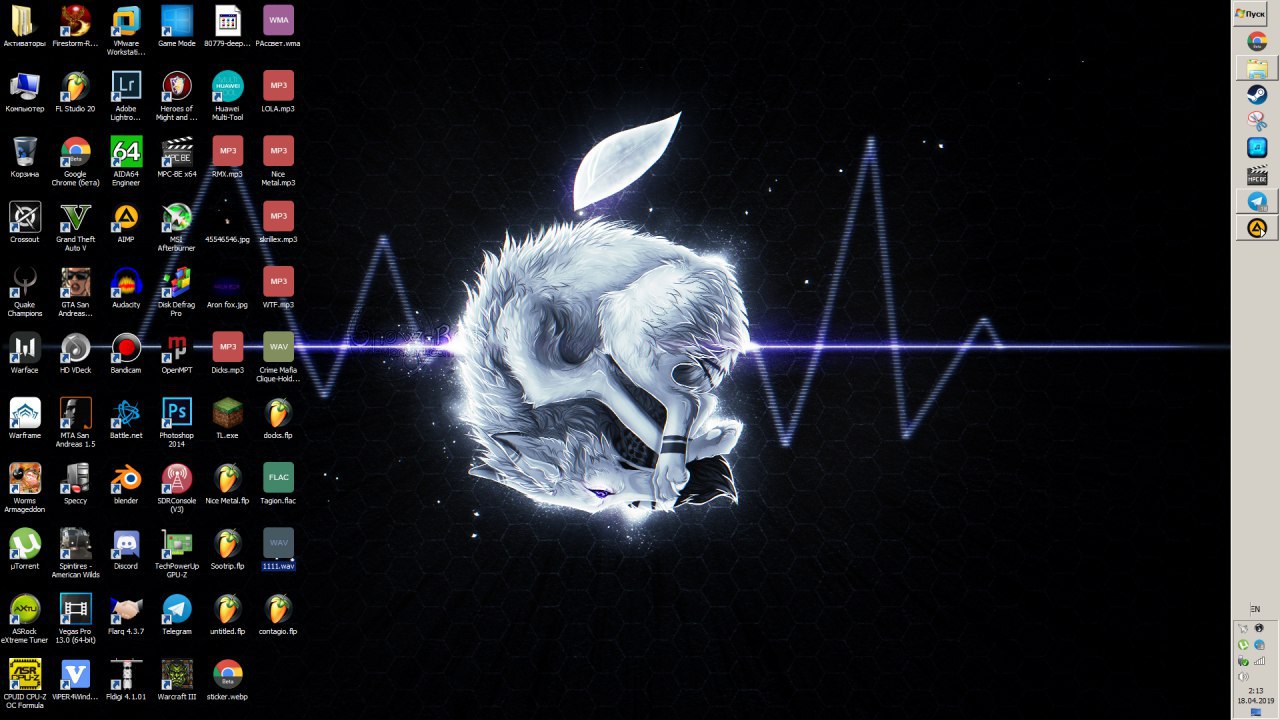Switch to Telegram taskbar button
The image size is (1280, 720).
1257,201
